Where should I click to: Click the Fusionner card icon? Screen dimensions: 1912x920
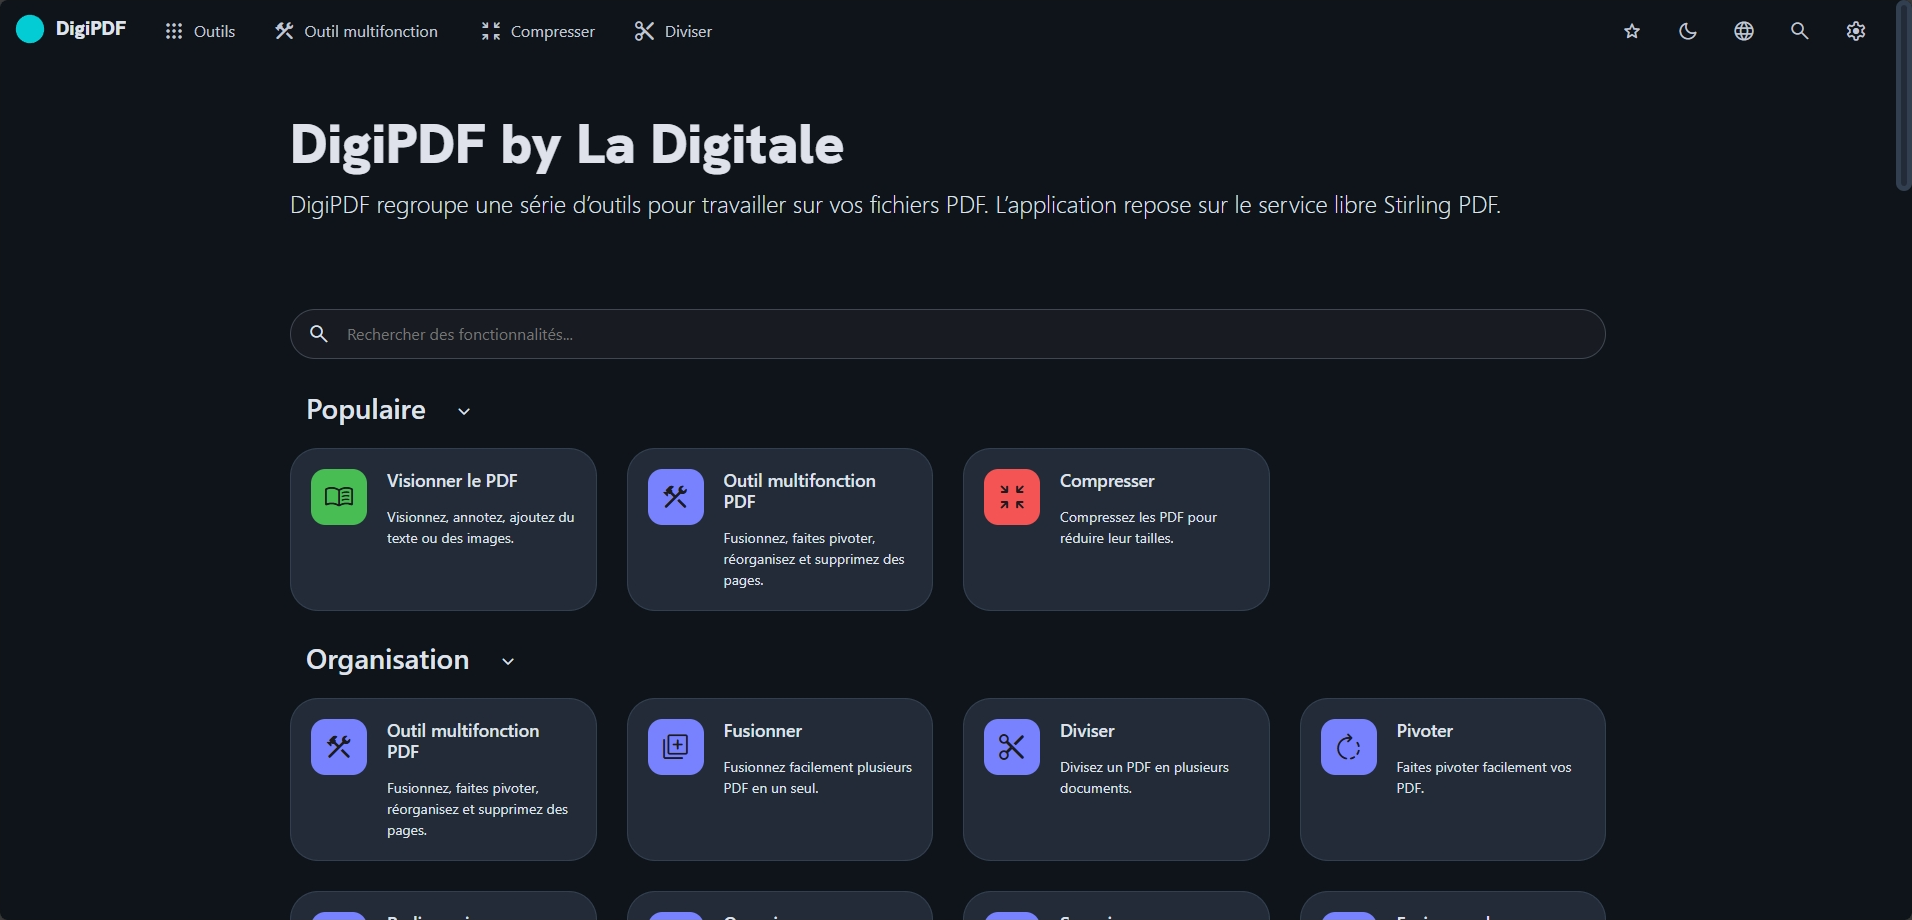pyautogui.click(x=676, y=747)
